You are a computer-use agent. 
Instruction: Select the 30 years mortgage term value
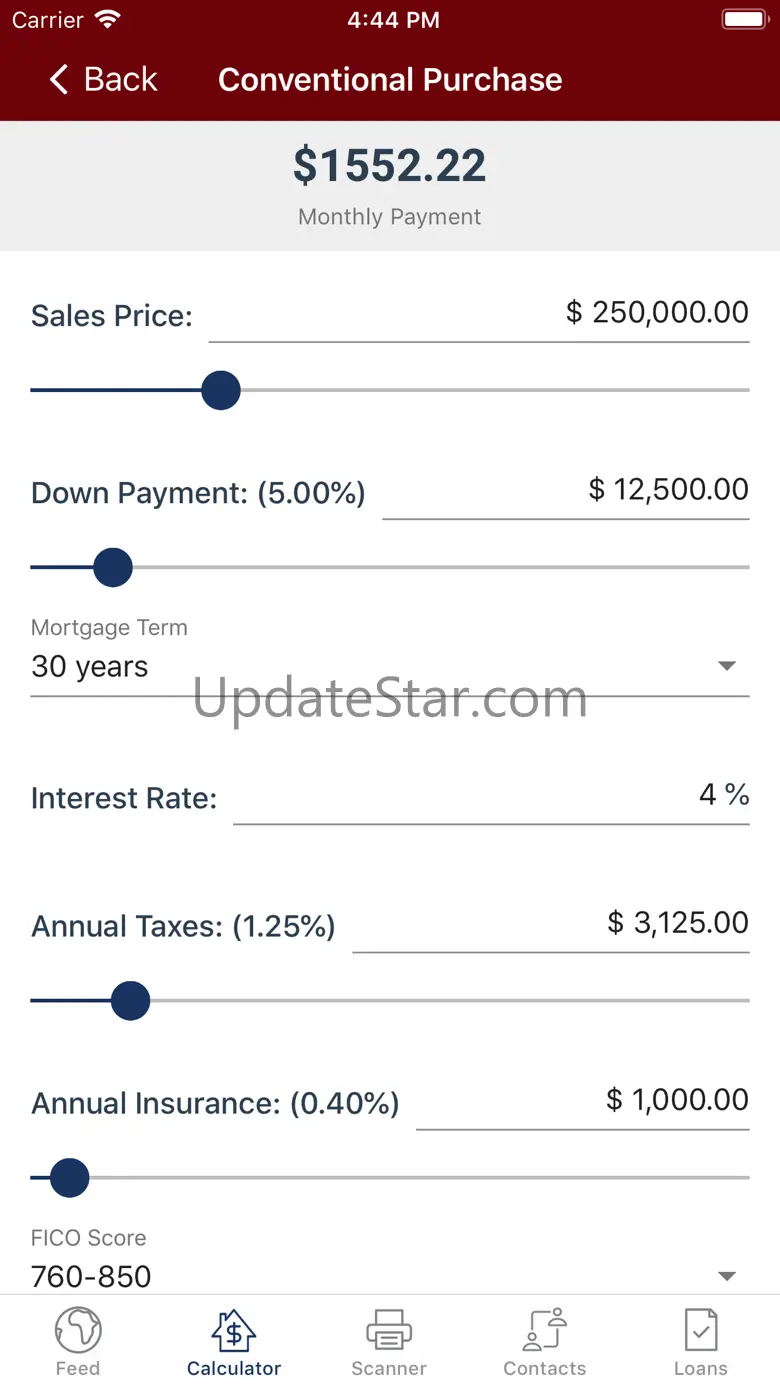click(90, 667)
